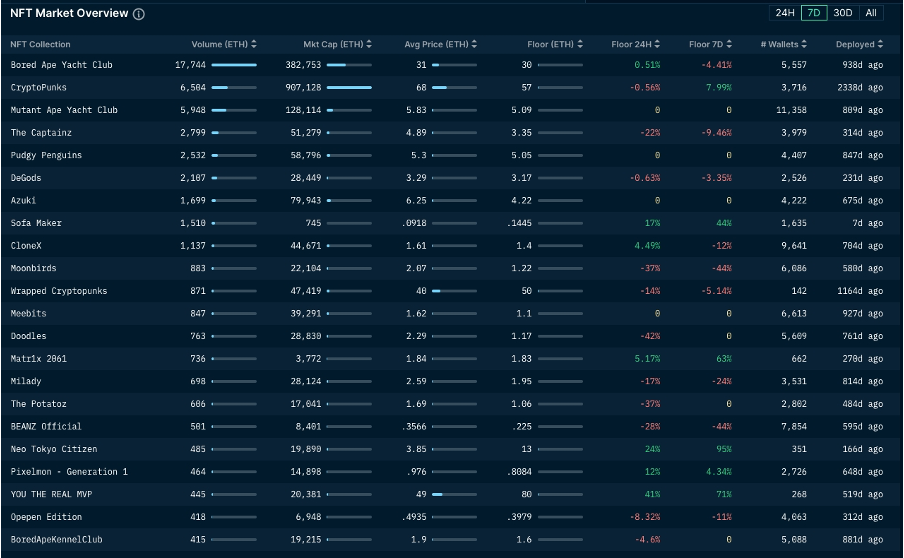Click the Mkt Cap (ETH) sort arrows
This screenshot has width=904, height=558.
(x=369, y=44)
